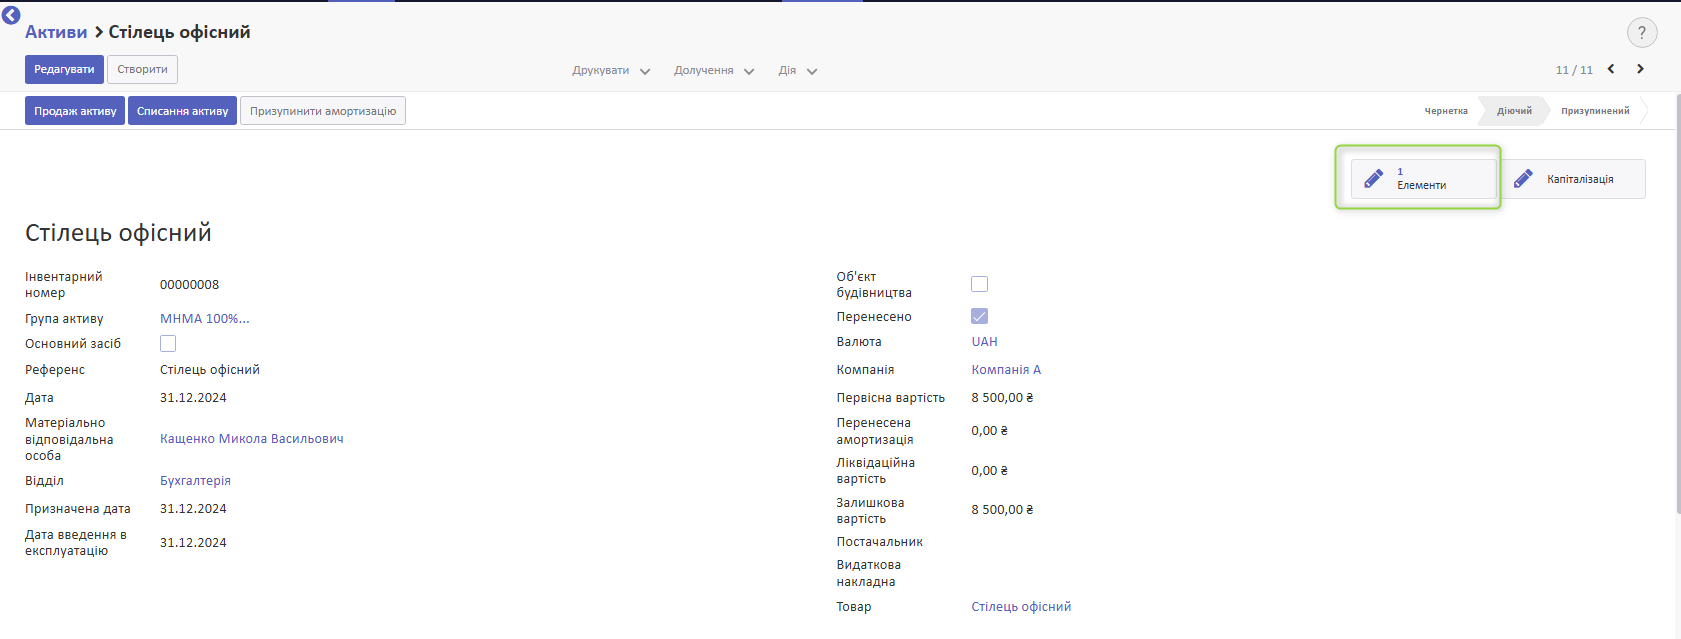Click the Ліквідаційна вартість value 0,00 ₴

coord(989,471)
